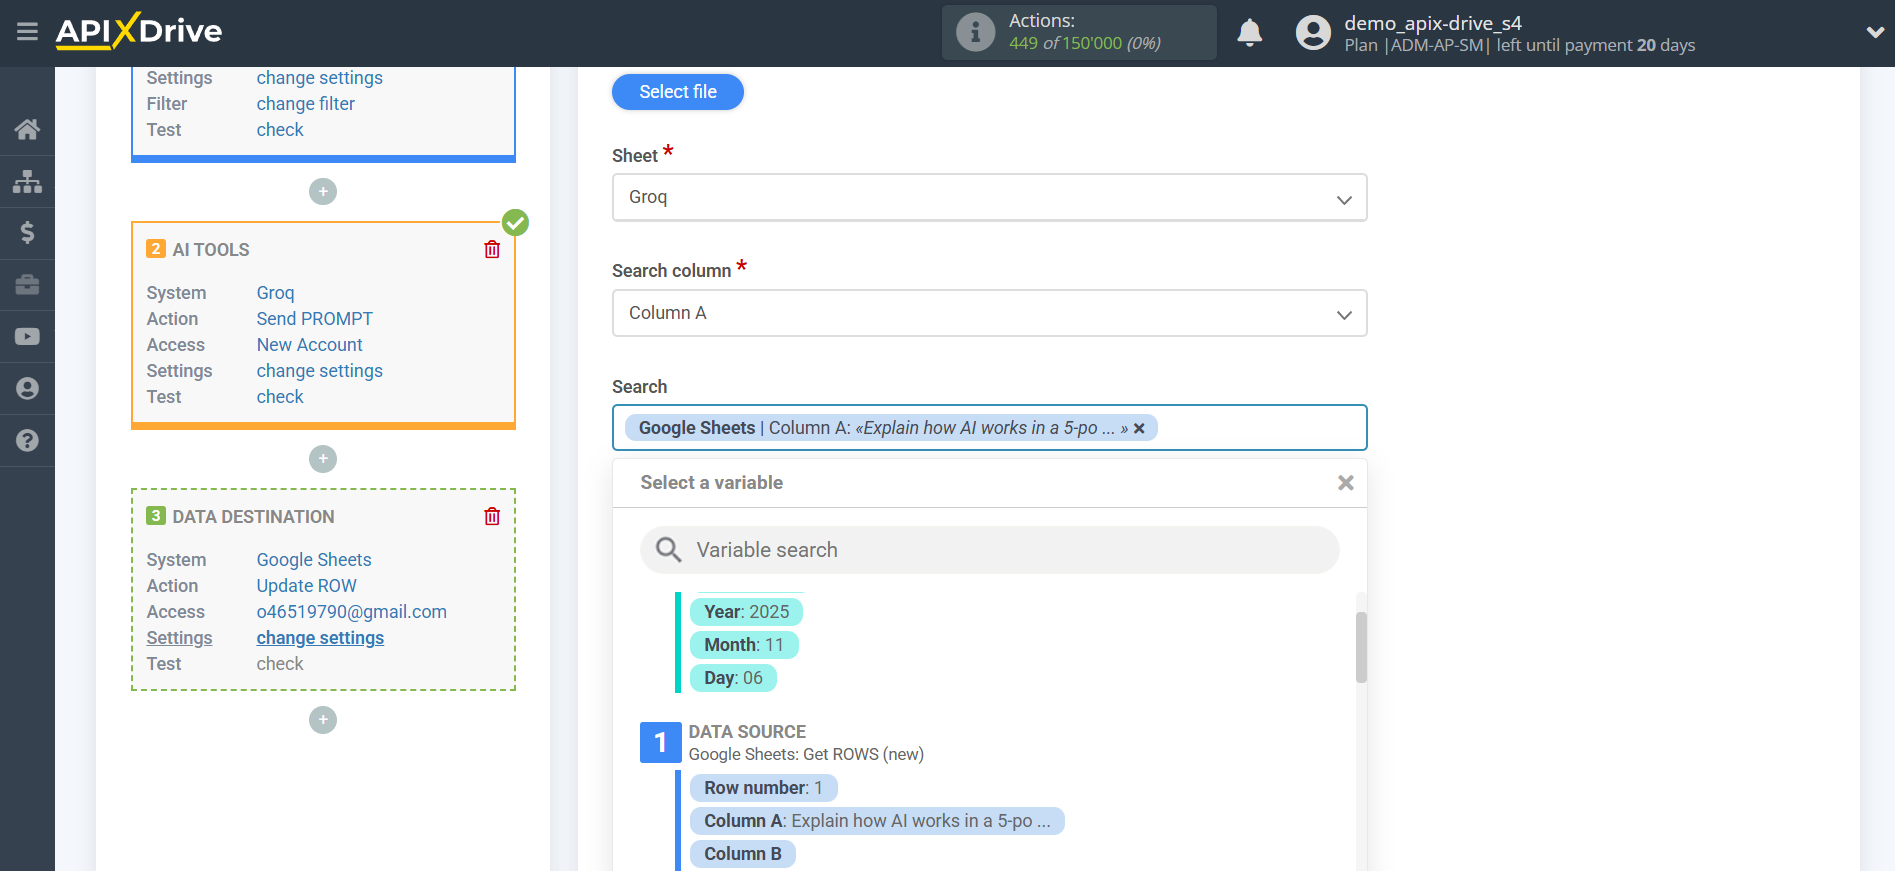Click the green checkmark on AI TOOLS
The height and width of the screenshot is (871, 1895).
515,222
